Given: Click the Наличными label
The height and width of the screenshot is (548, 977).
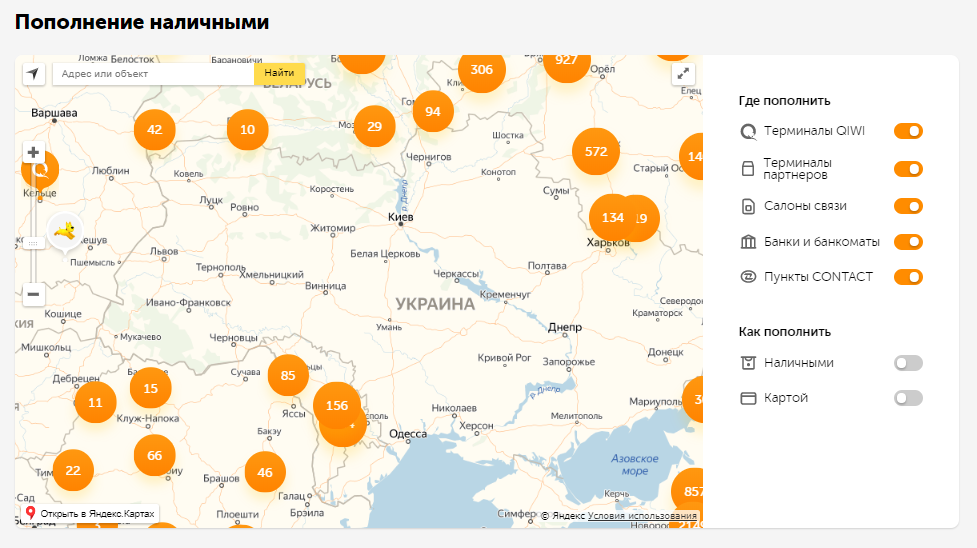Looking at the screenshot, I should [799, 363].
